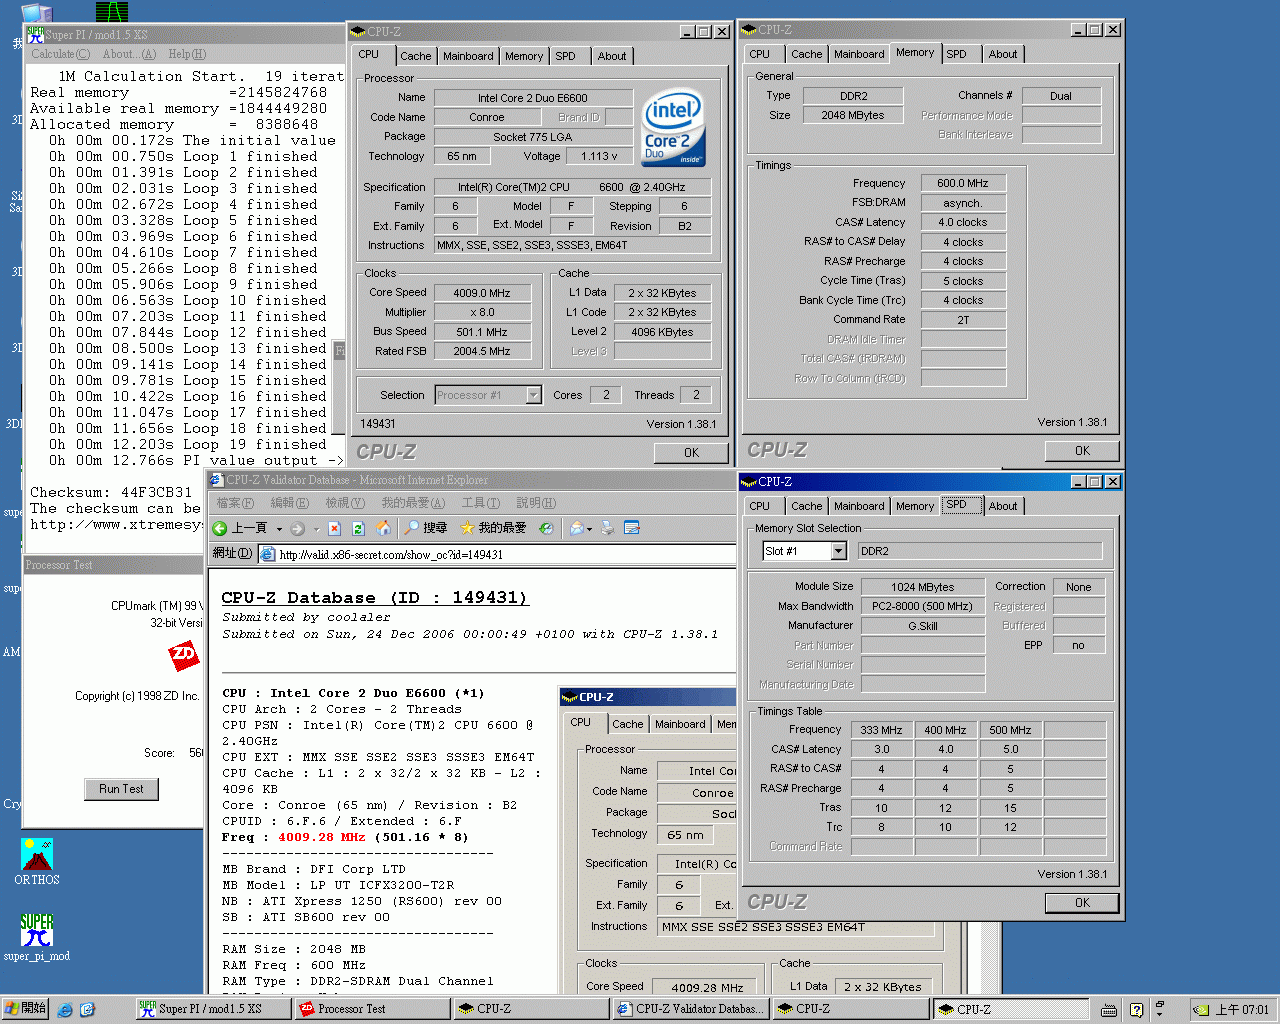The height and width of the screenshot is (1024, 1280).
Task: Click the Start button on the taskbar
Action: [x=26, y=1009]
